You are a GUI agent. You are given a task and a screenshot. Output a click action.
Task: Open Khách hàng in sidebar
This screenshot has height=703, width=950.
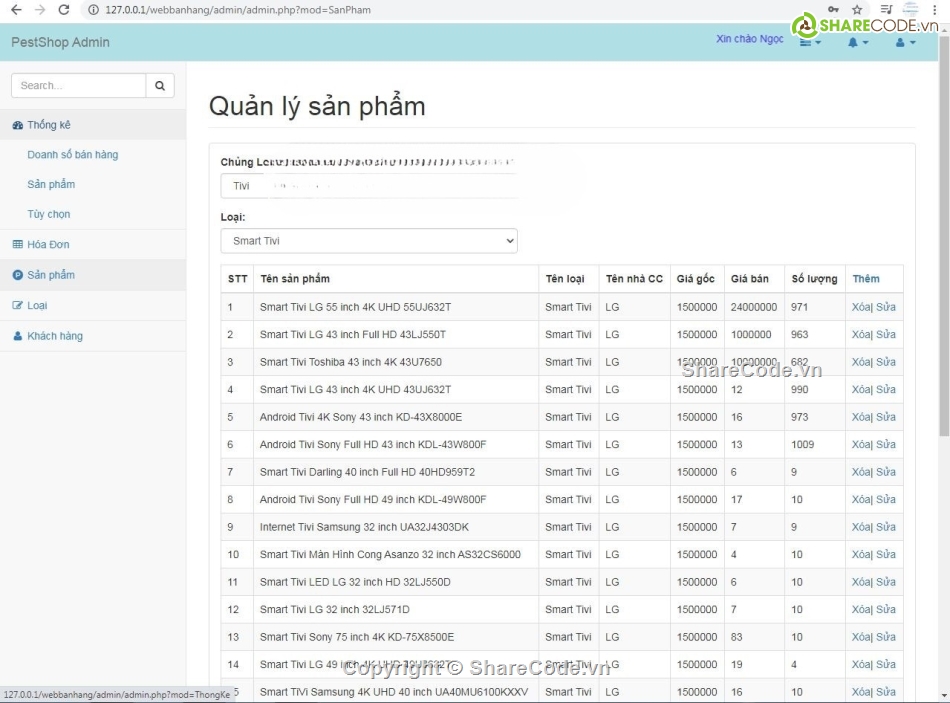point(93,336)
